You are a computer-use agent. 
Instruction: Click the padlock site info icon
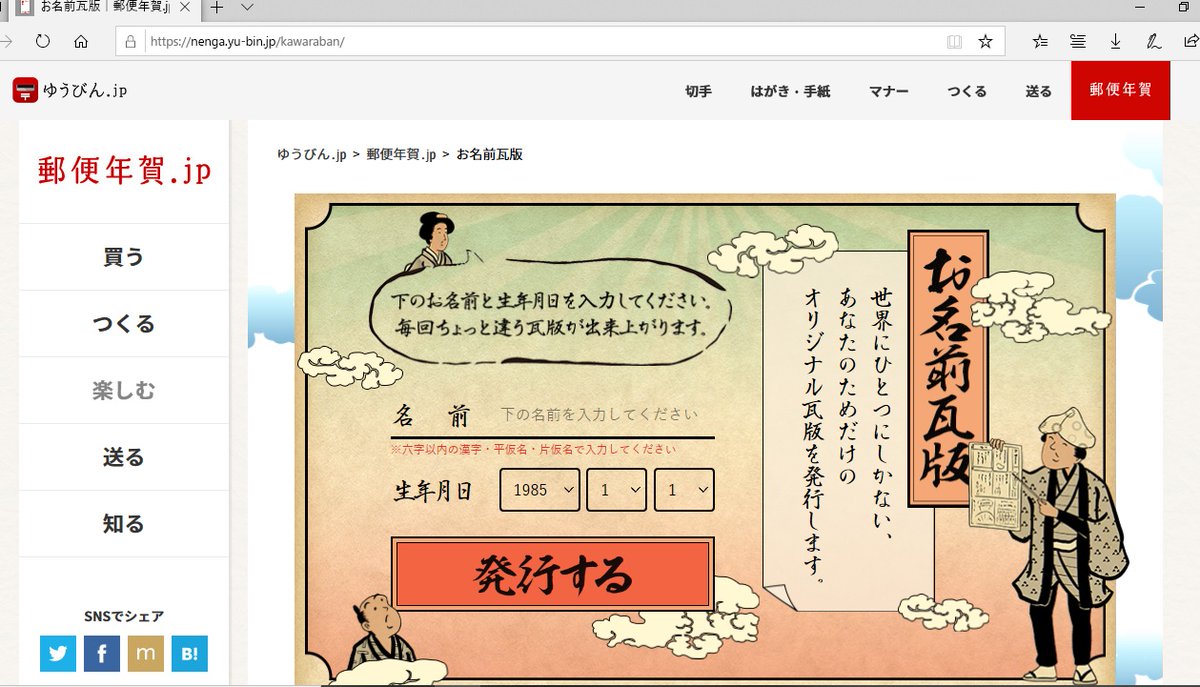pyautogui.click(x=130, y=42)
